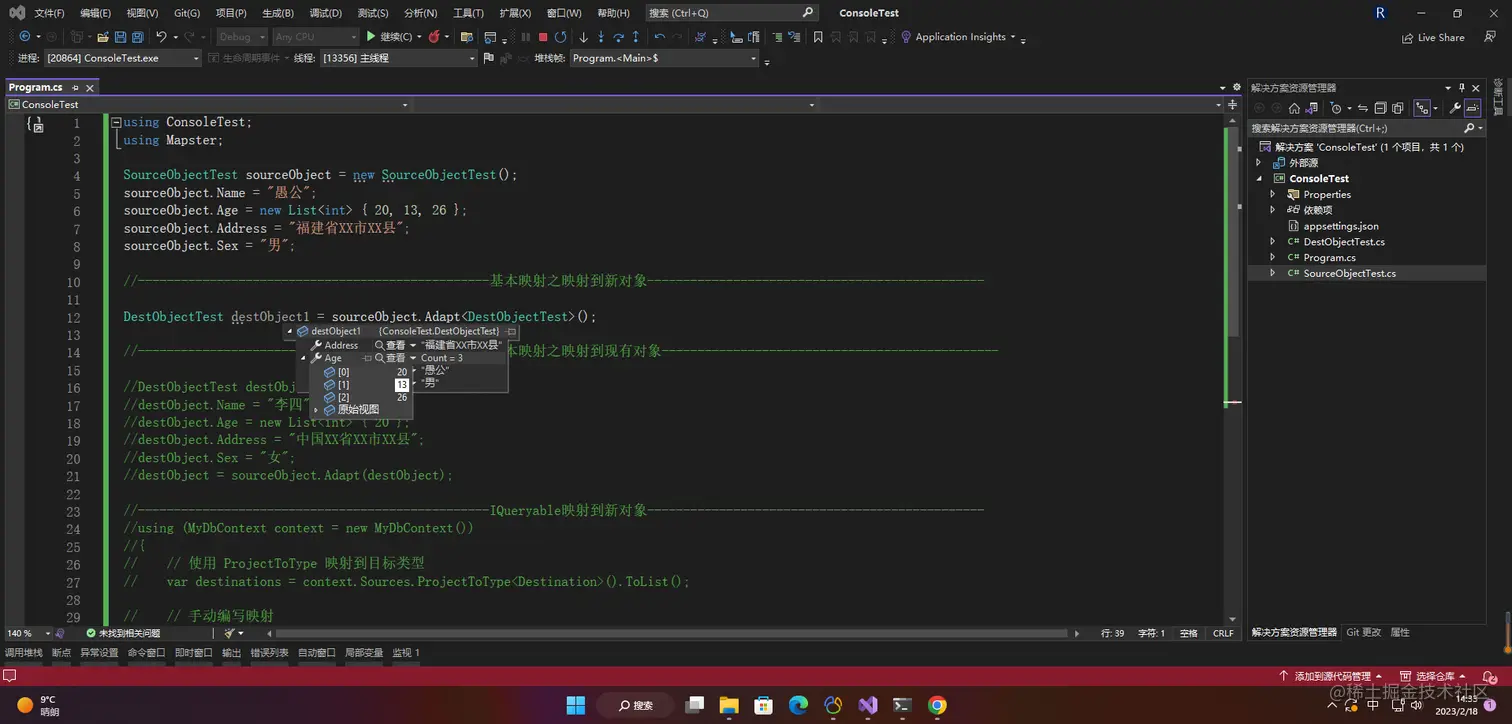This screenshot has width=1512, height=724.
Task: Collapse the using block at line 1
Action: (116, 122)
